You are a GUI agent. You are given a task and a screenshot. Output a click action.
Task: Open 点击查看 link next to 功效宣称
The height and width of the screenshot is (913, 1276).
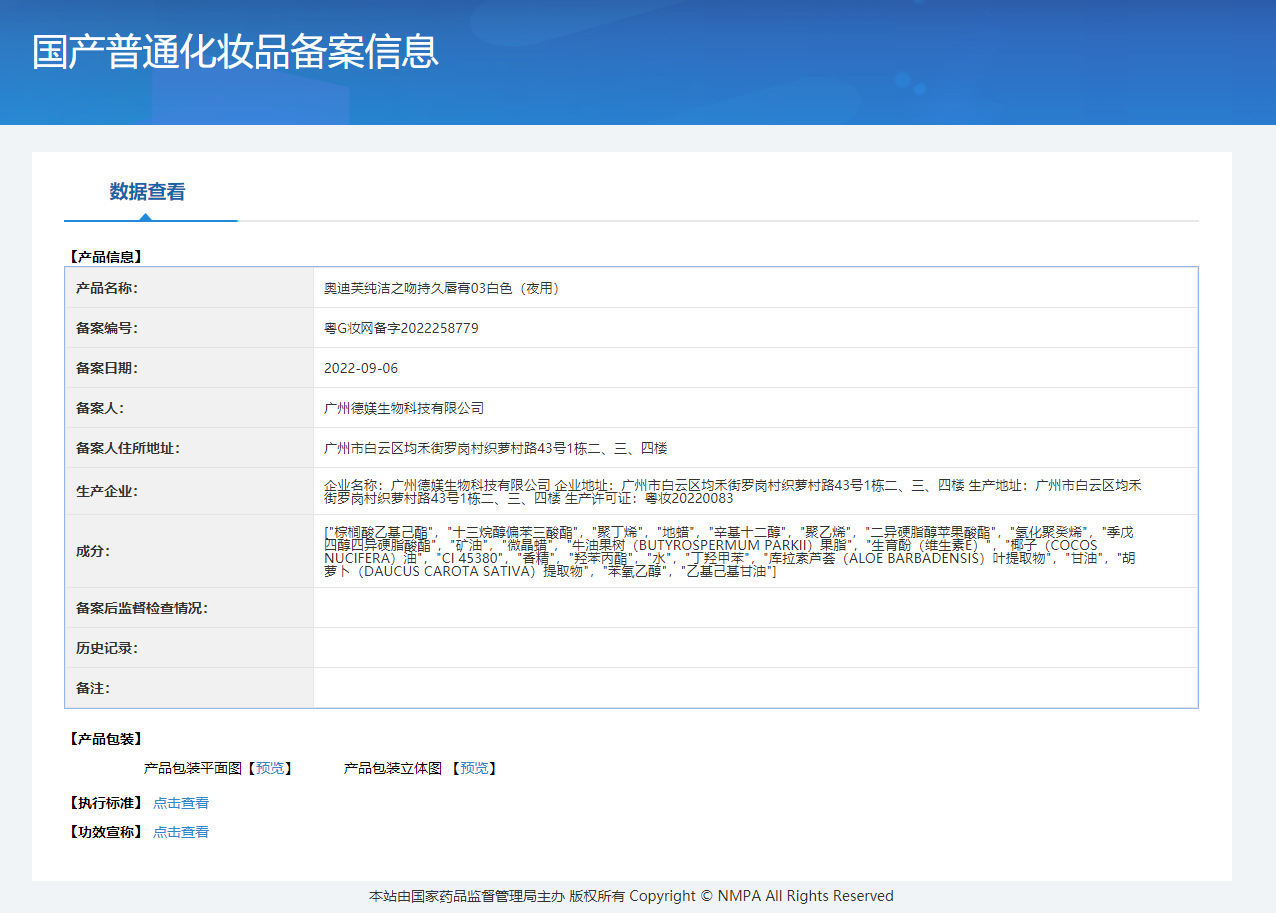coord(181,832)
